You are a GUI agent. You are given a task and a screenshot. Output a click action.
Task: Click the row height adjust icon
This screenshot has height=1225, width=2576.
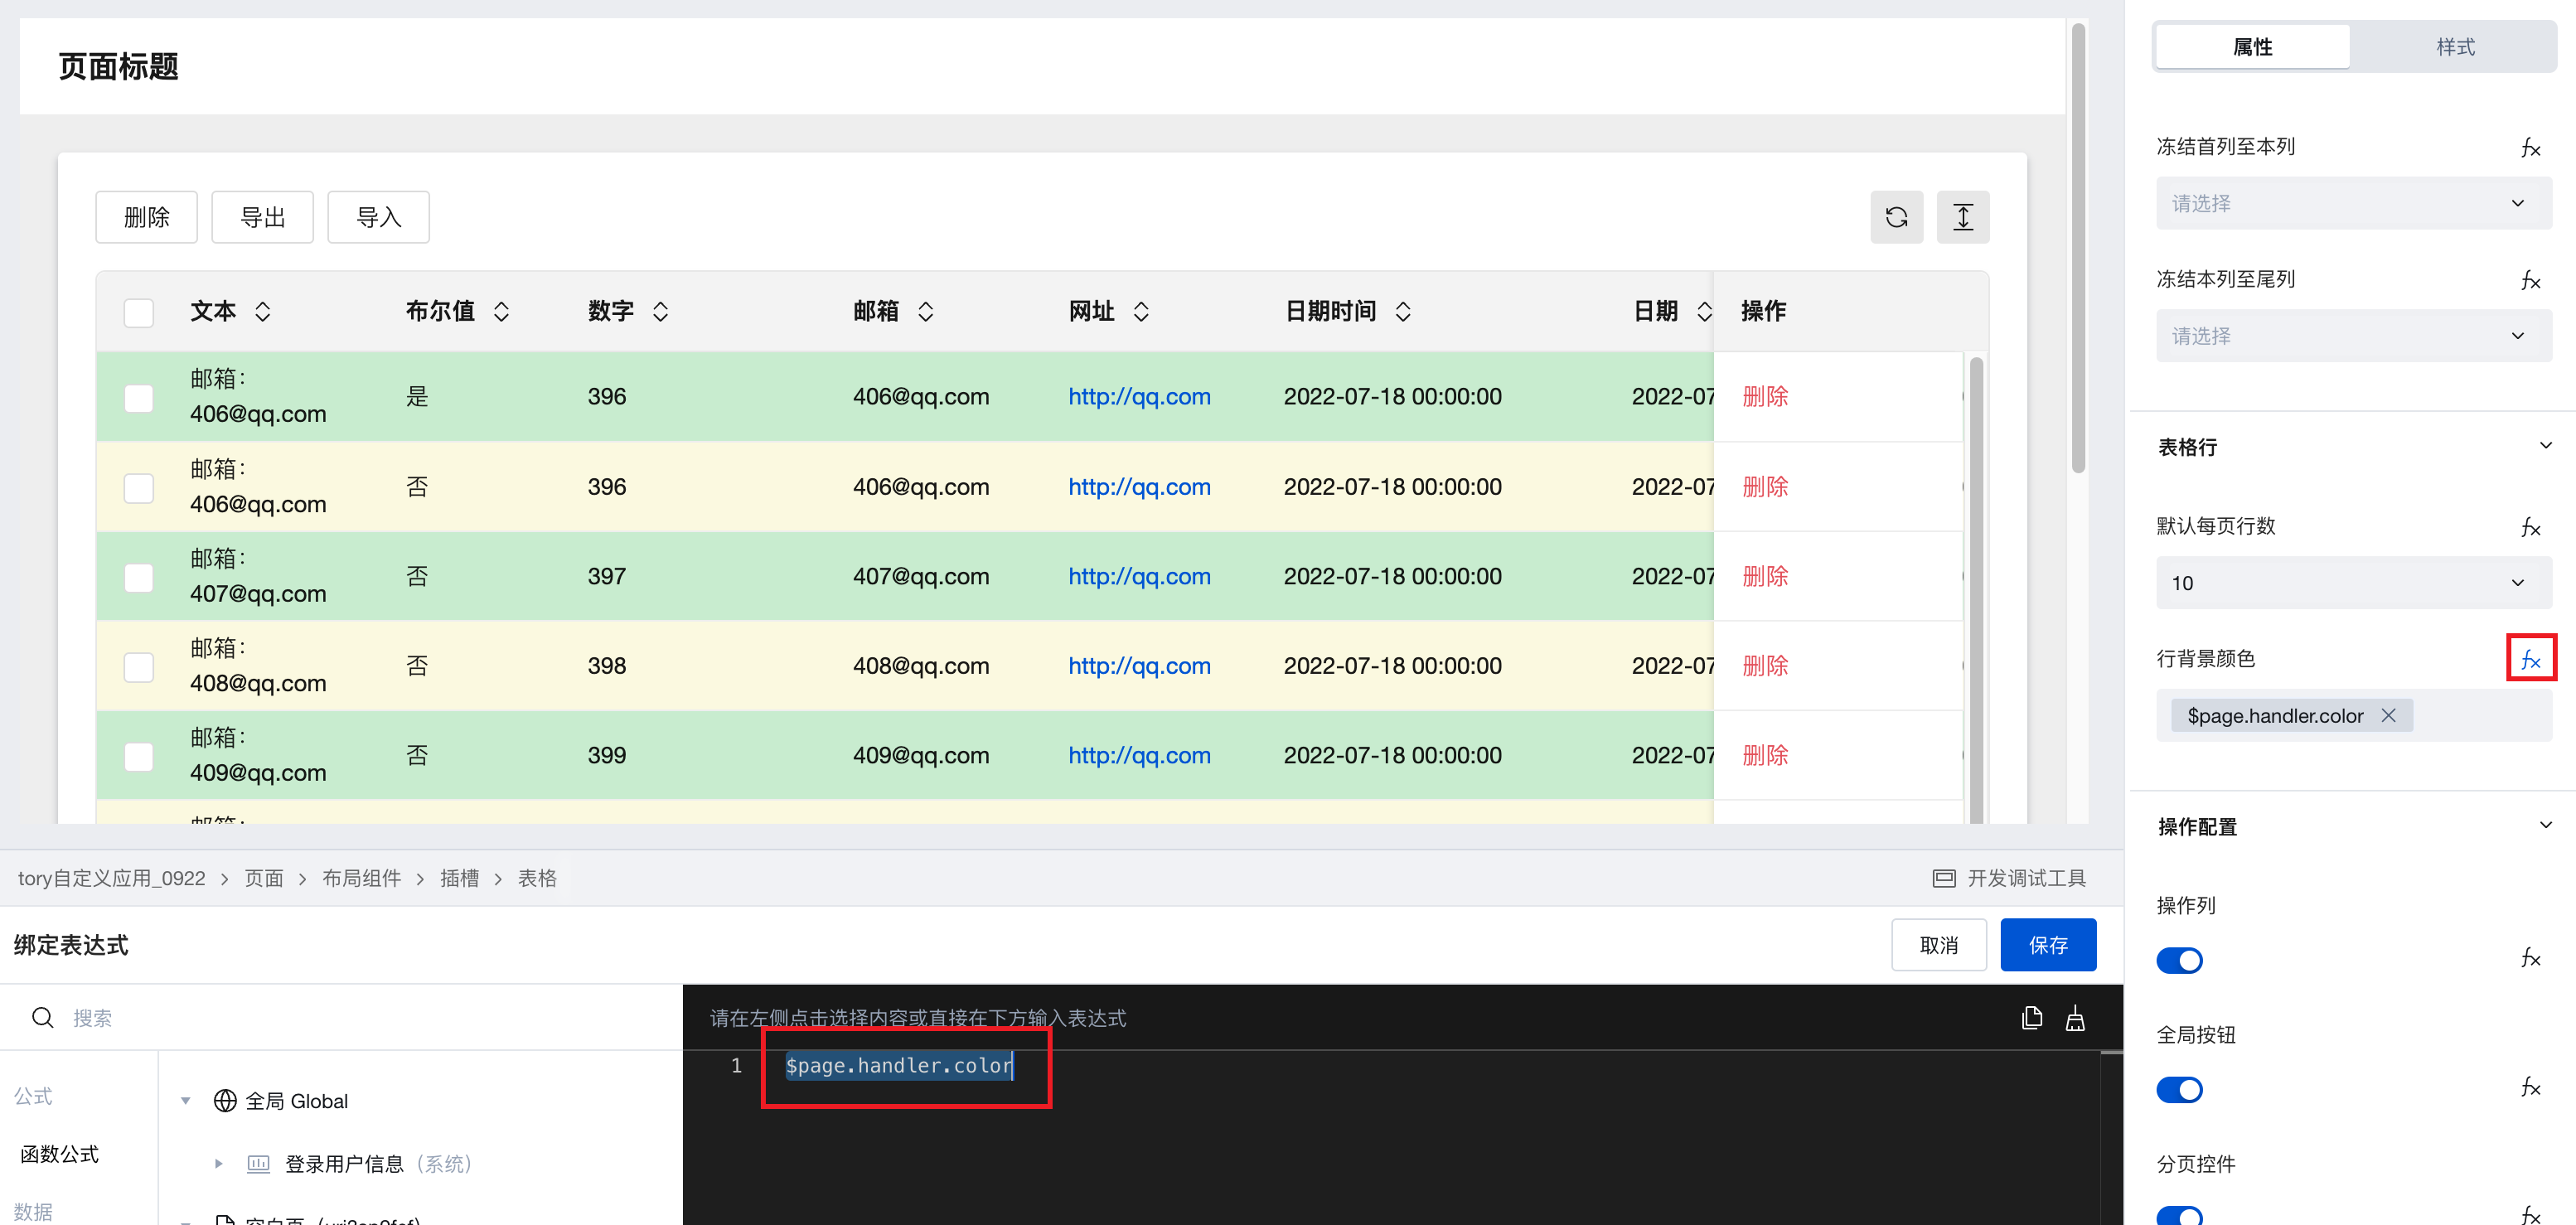click(x=1962, y=217)
